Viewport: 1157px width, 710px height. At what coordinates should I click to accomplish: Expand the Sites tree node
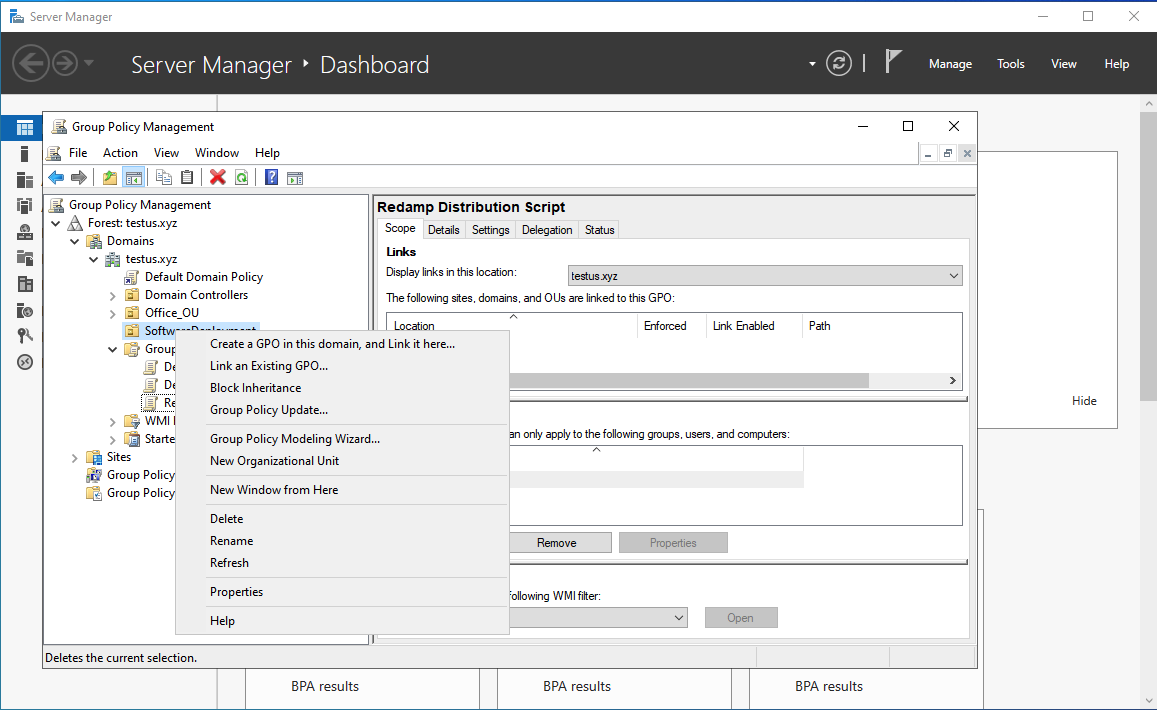pyautogui.click(x=75, y=457)
